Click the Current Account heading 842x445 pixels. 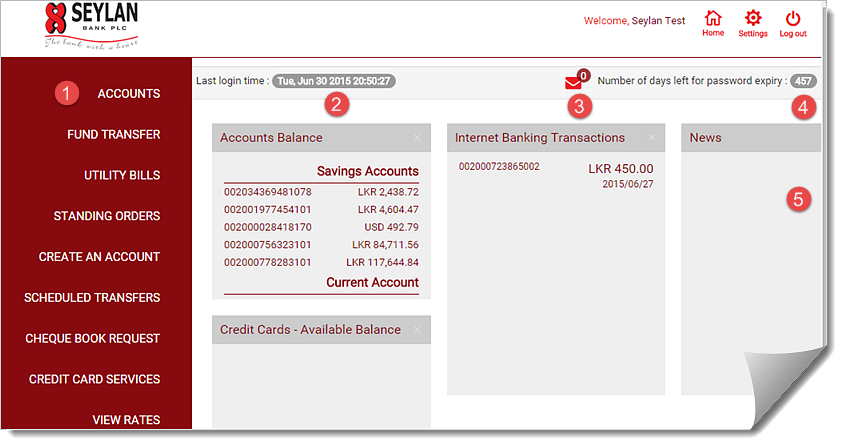pyautogui.click(x=373, y=283)
